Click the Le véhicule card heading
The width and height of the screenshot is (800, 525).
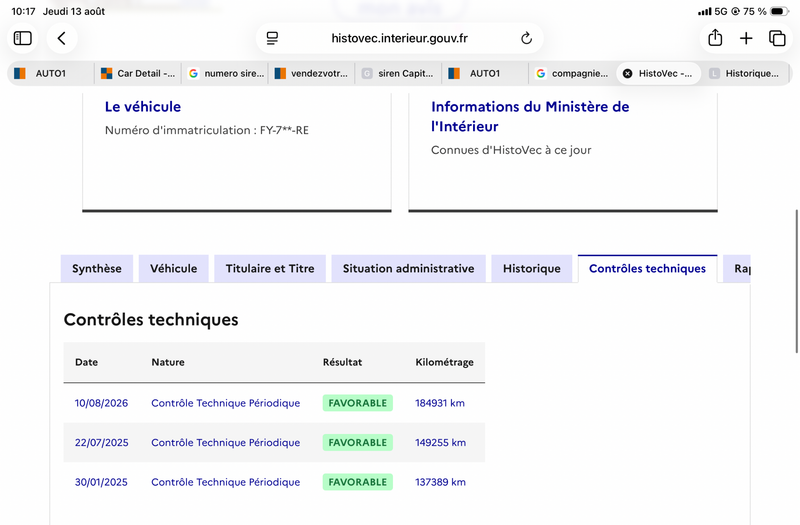143,107
